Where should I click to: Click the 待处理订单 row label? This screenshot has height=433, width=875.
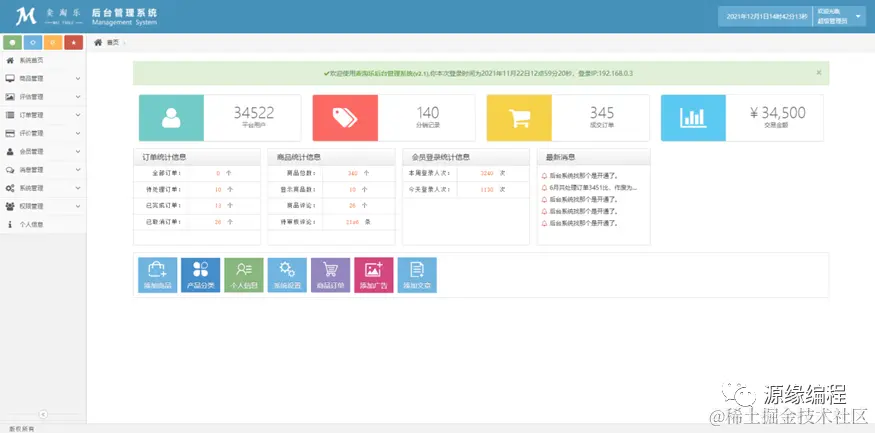(163, 190)
